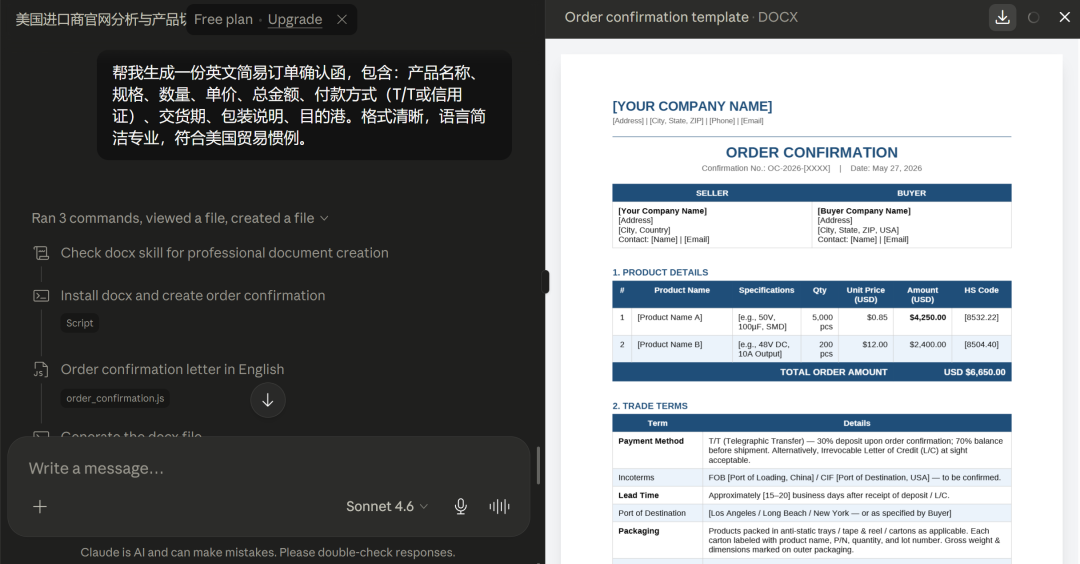Screen dimensions: 1080x564
Task: Click the Lead Time term cell
Action: 657,495
